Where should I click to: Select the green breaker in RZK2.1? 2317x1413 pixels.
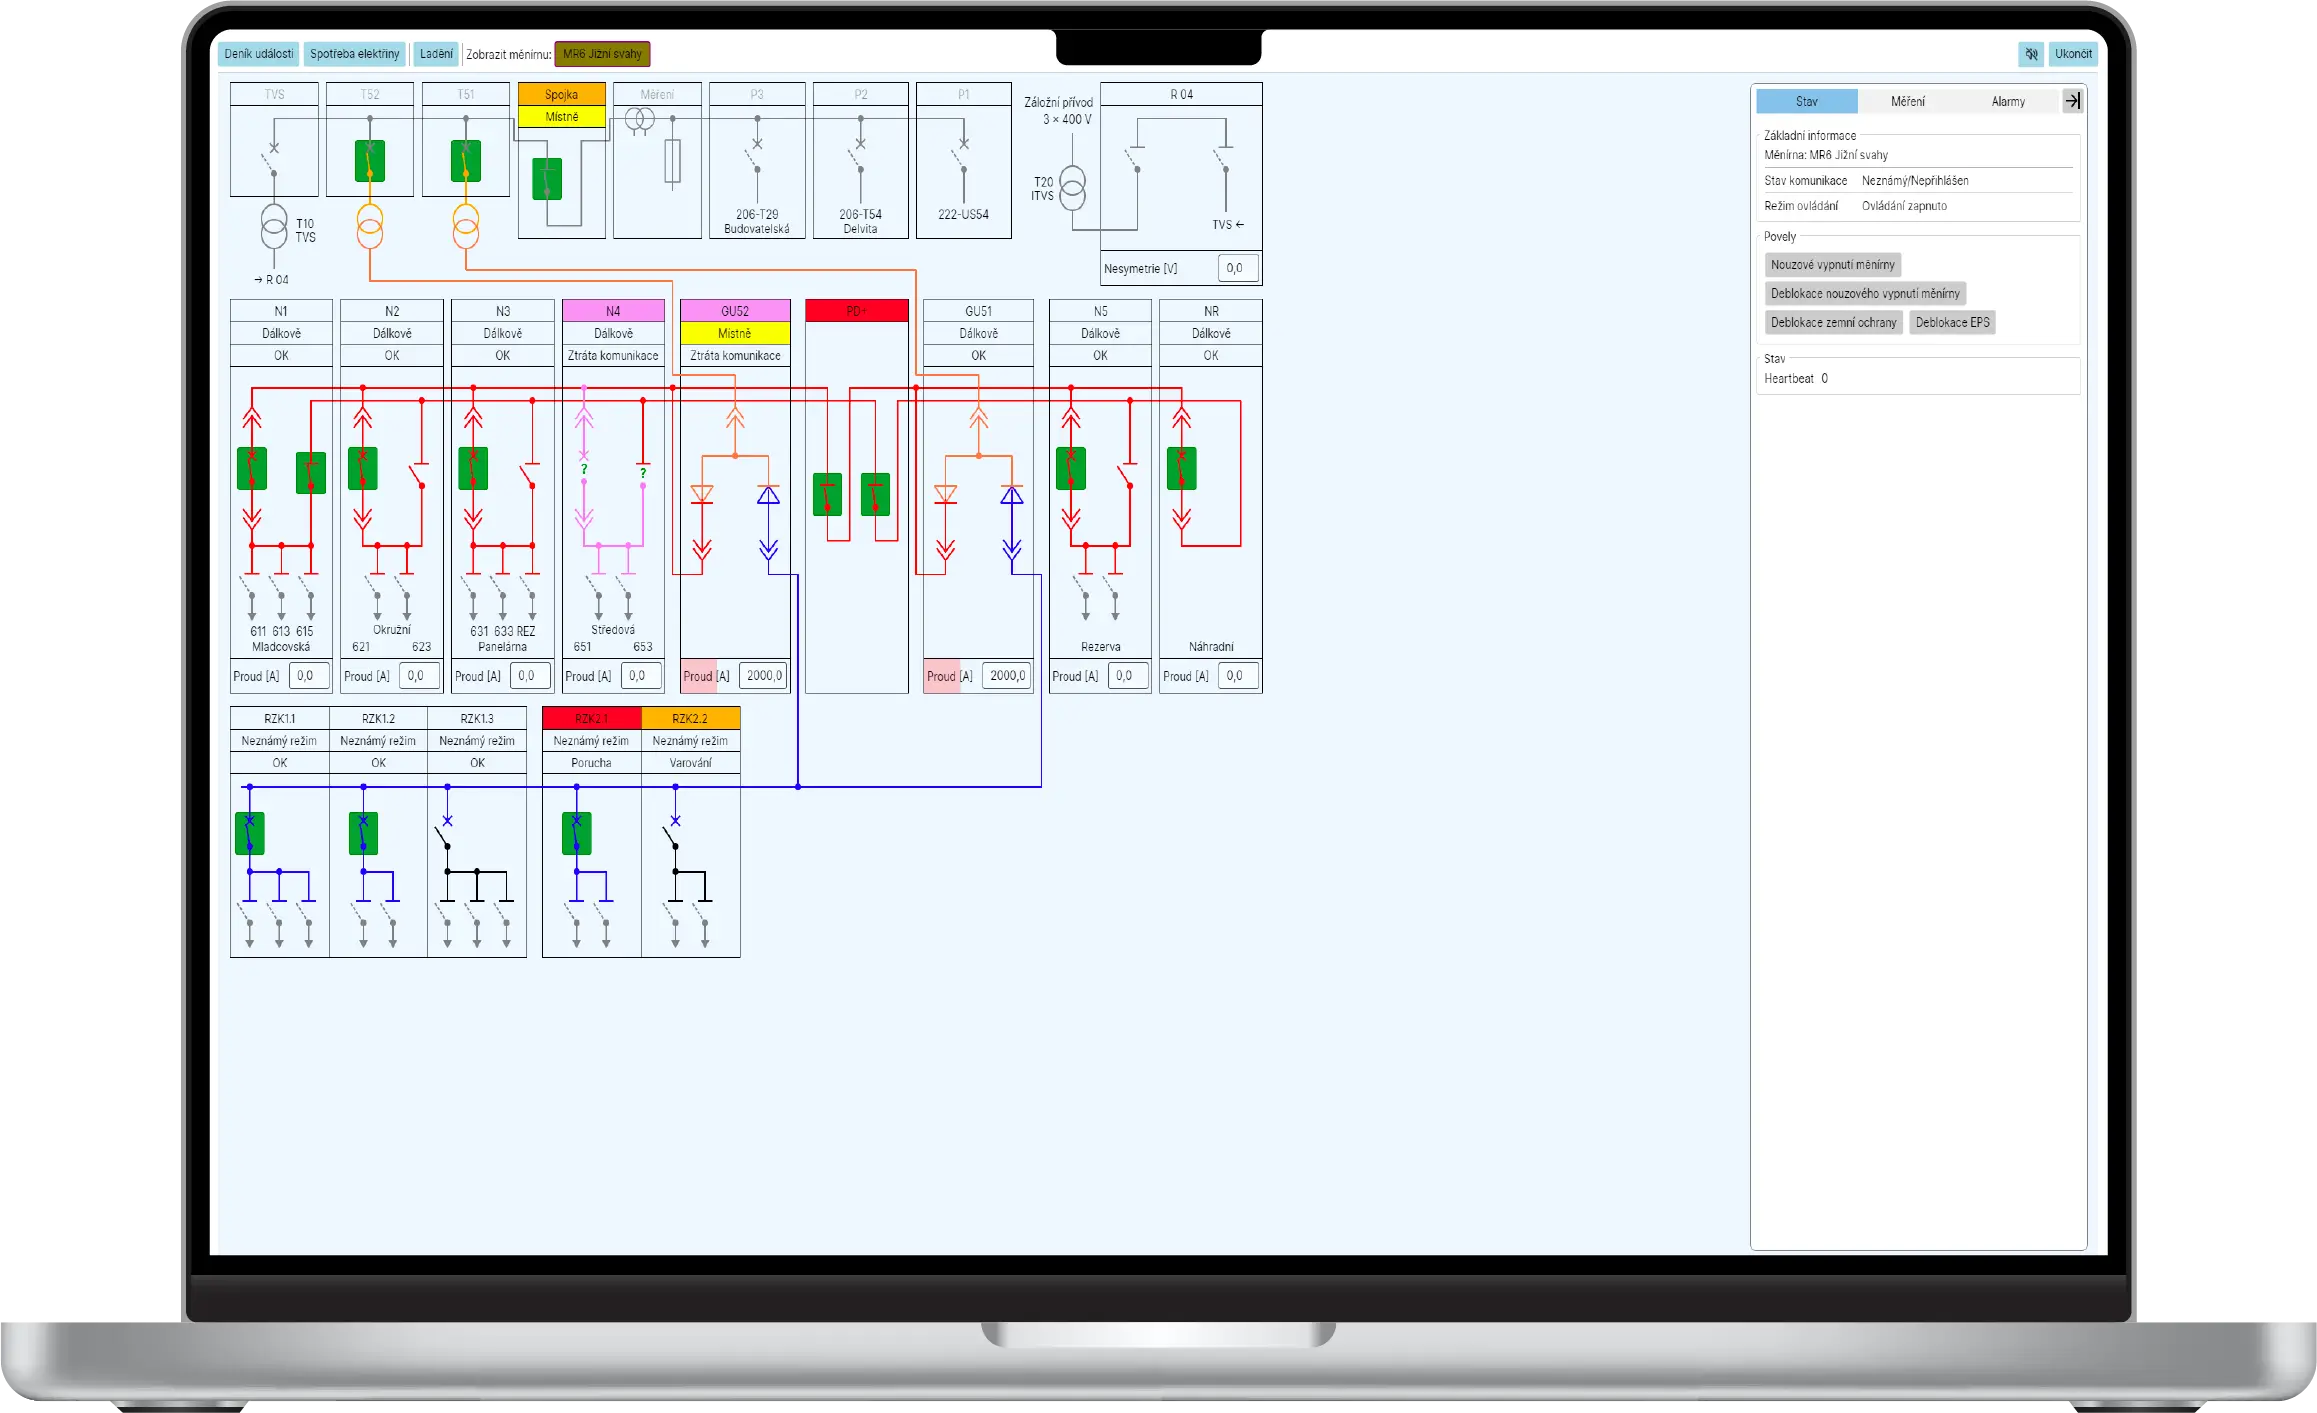point(577,833)
